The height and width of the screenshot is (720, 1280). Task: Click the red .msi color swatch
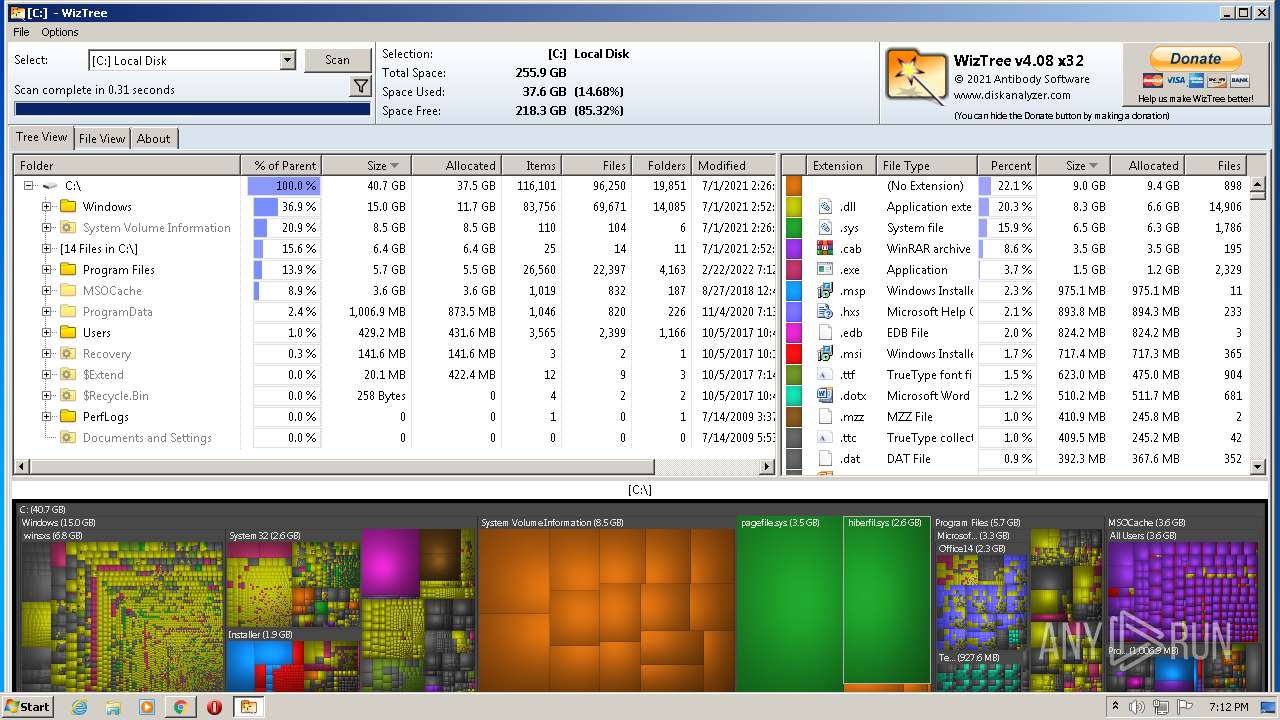pyautogui.click(x=794, y=354)
